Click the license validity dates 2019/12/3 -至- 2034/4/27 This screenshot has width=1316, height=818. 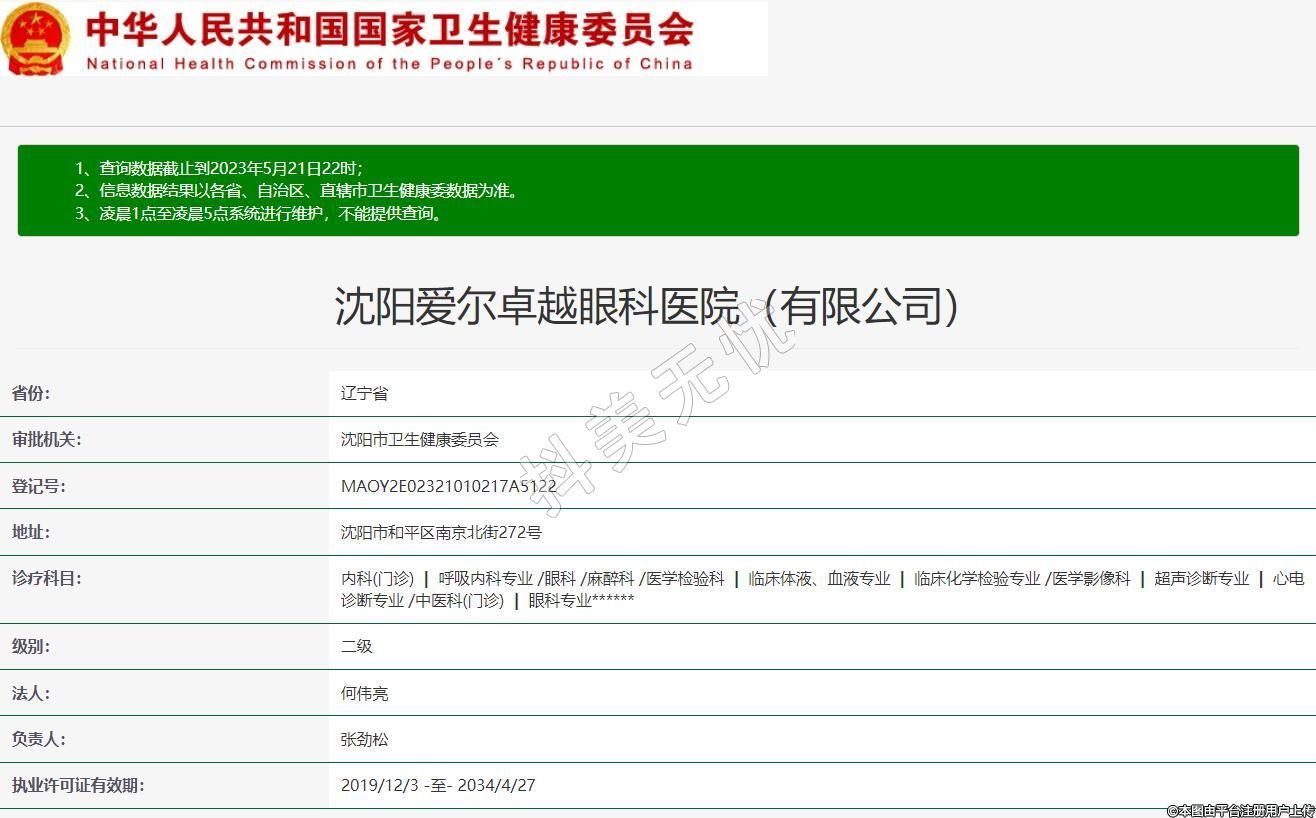click(x=438, y=785)
